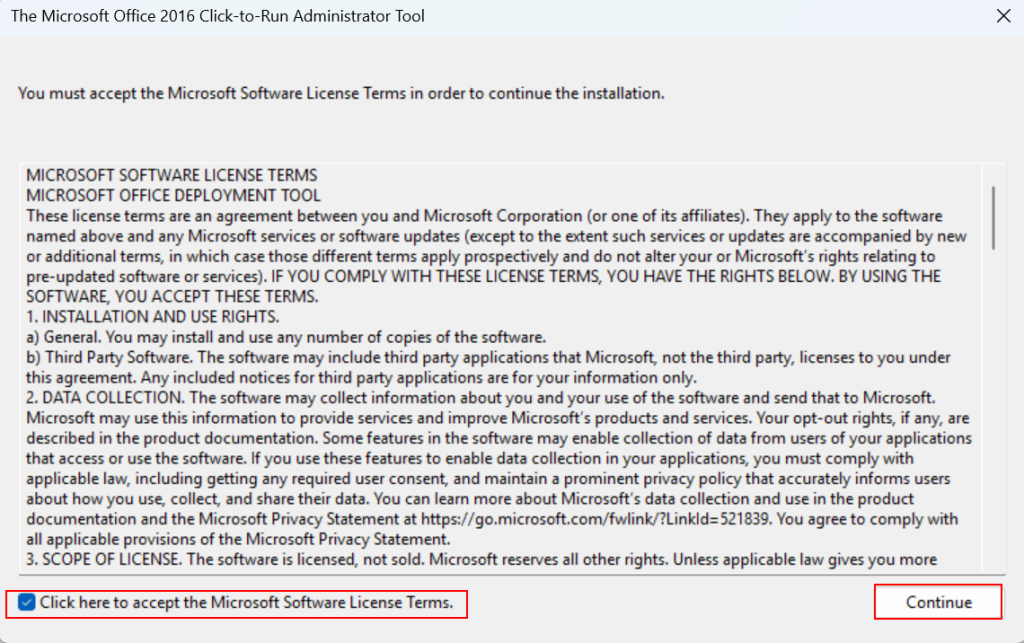The height and width of the screenshot is (643, 1024).
Task: Click the "MICROSOFT OFFICE DEPLOYMENT TOOL" heading line
Action: pyautogui.click(x=174, y=196)
